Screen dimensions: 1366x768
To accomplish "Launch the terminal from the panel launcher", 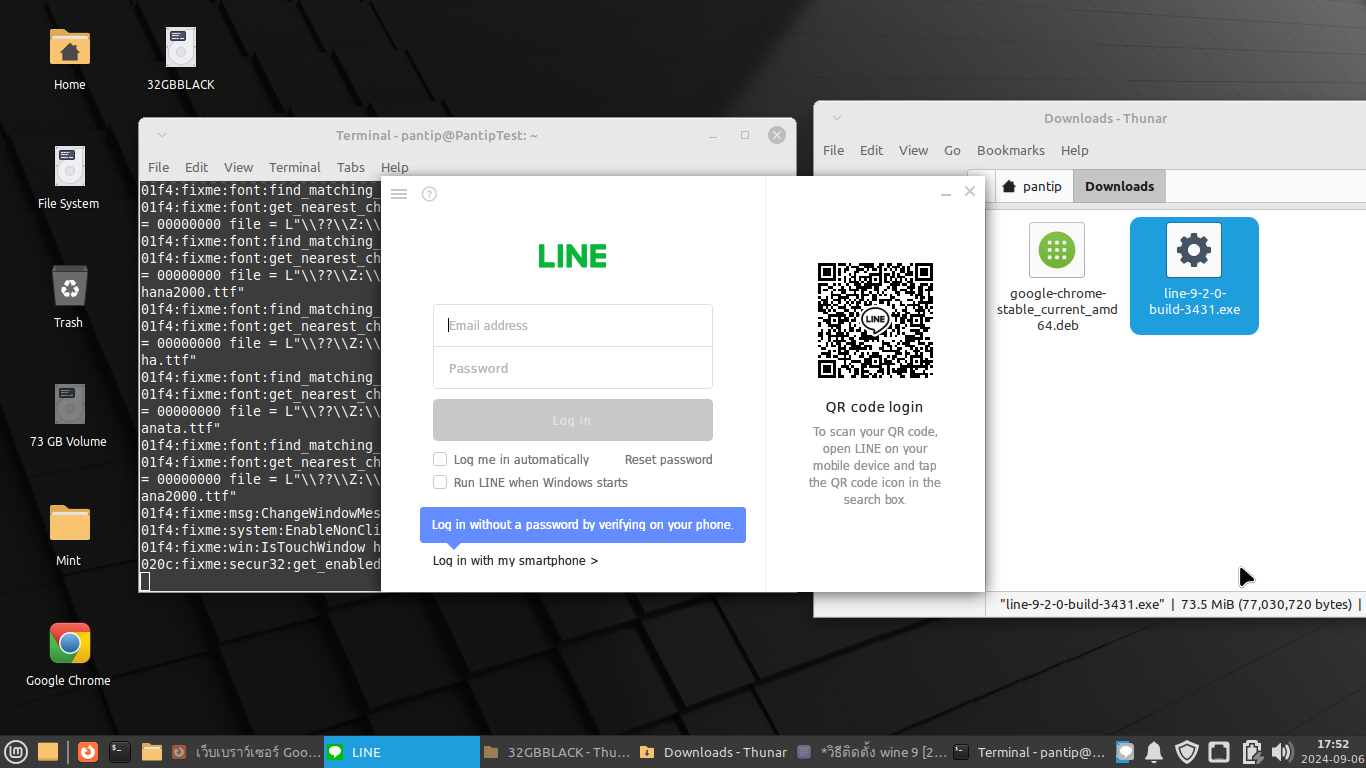I will pos(120,752).
